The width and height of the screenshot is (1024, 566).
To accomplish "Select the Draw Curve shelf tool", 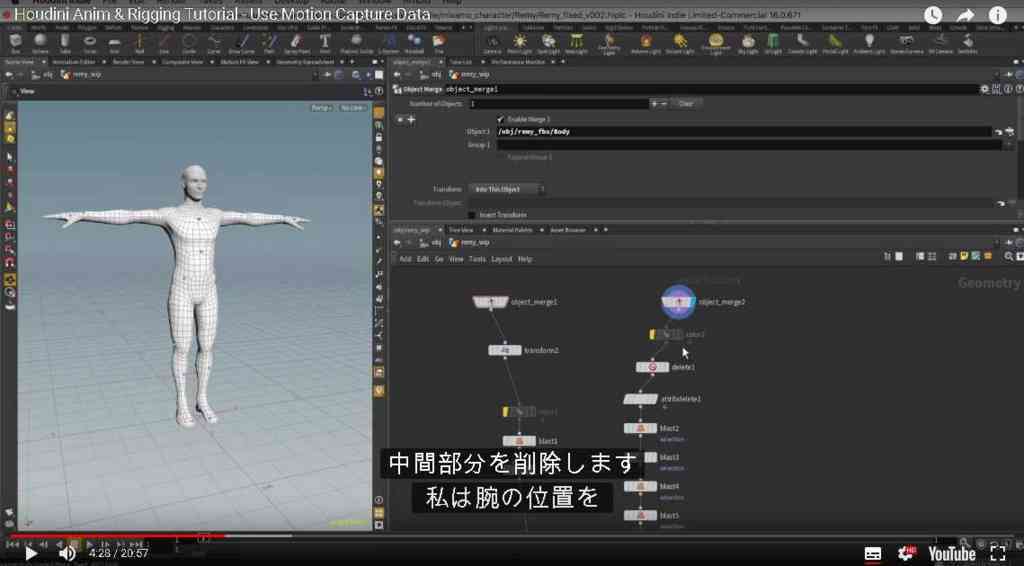I will pos(241,43).
